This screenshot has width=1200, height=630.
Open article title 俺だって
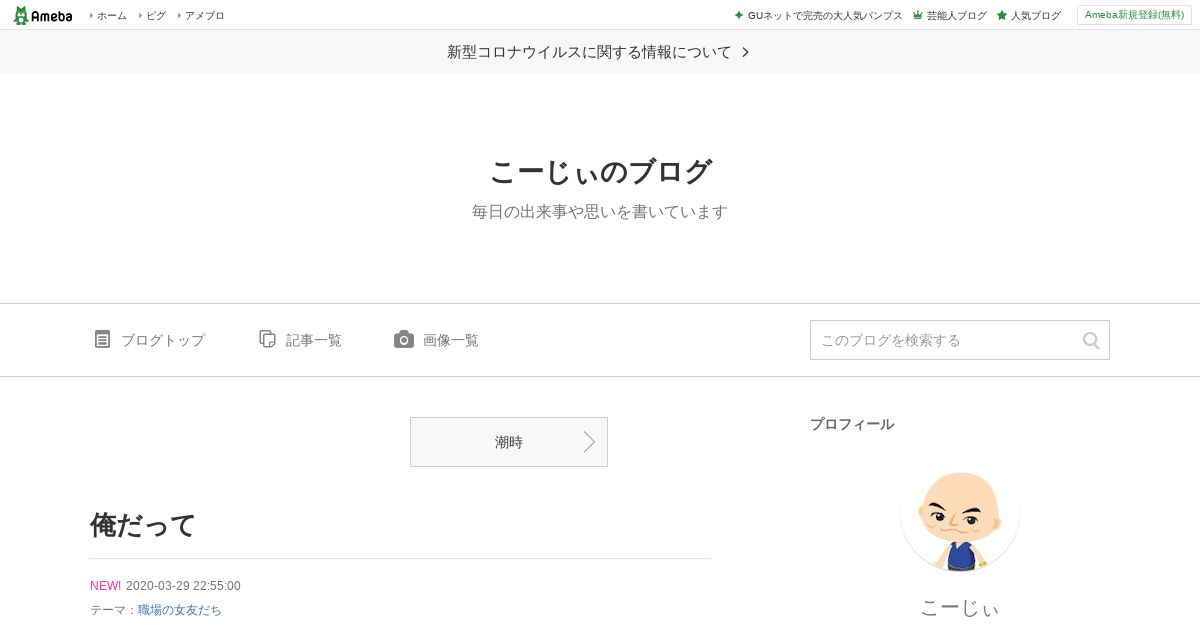point(143,525)
